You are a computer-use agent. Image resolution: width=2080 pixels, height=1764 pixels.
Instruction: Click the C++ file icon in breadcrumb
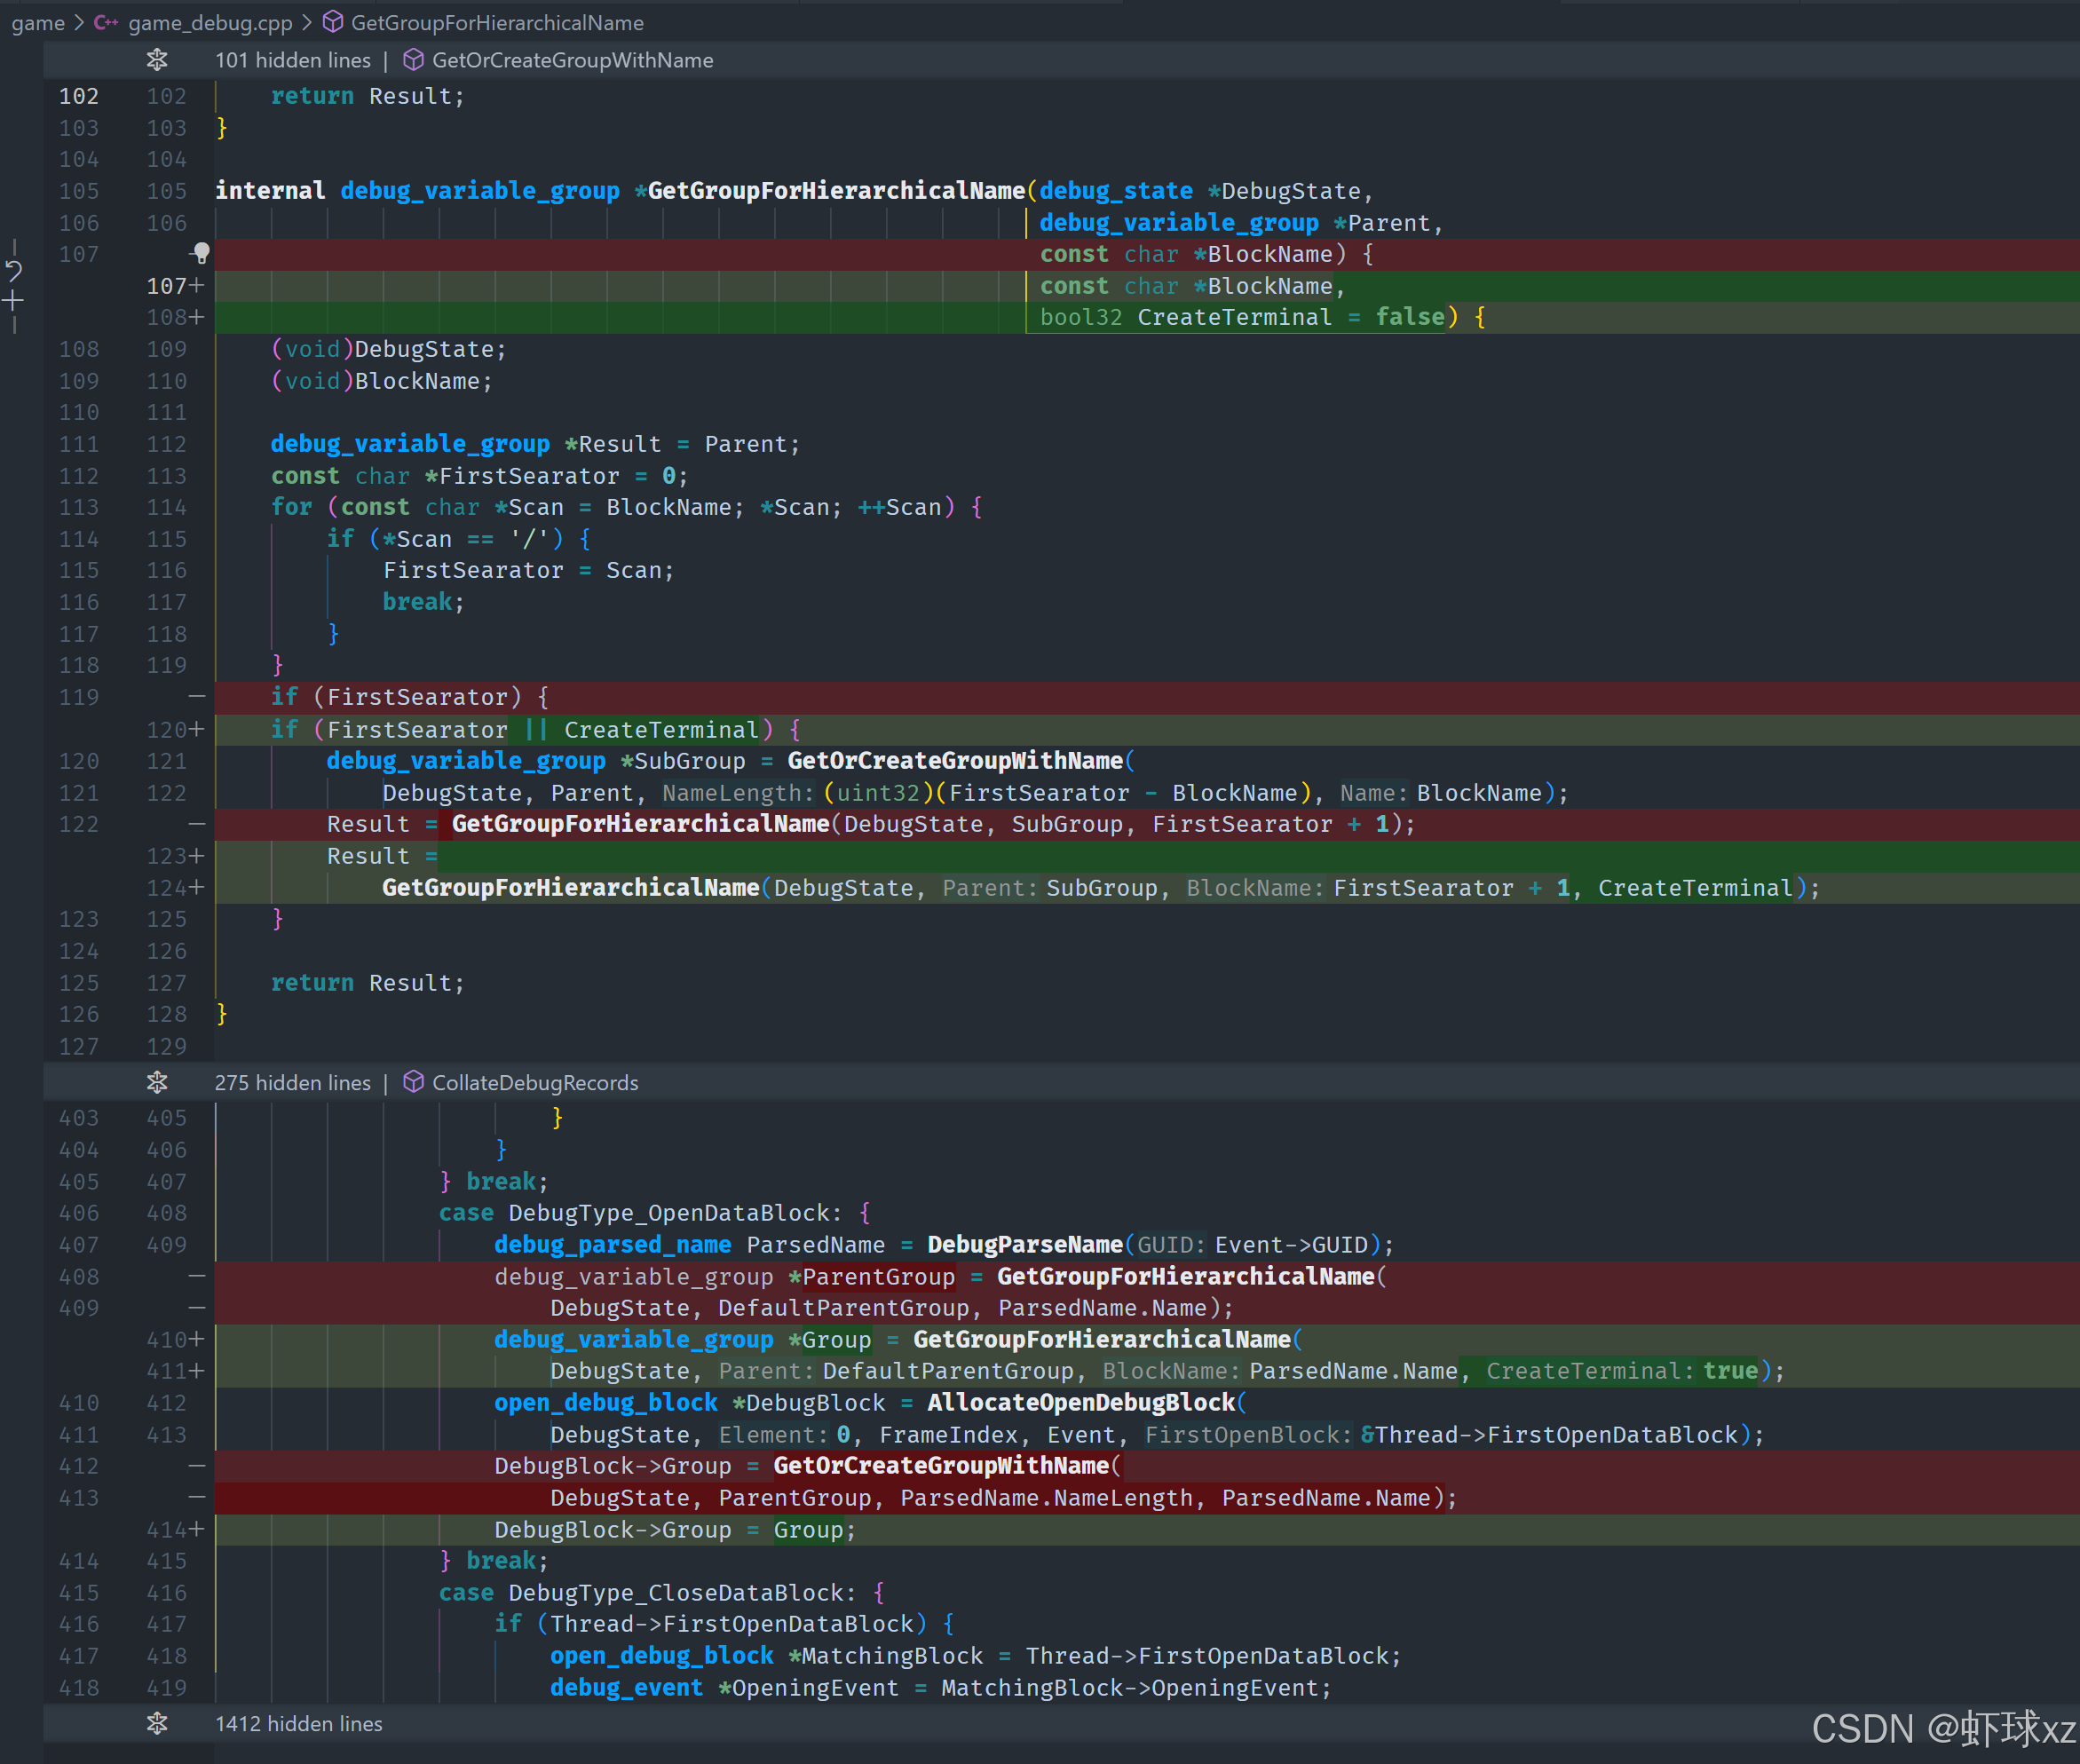(106, 22)
